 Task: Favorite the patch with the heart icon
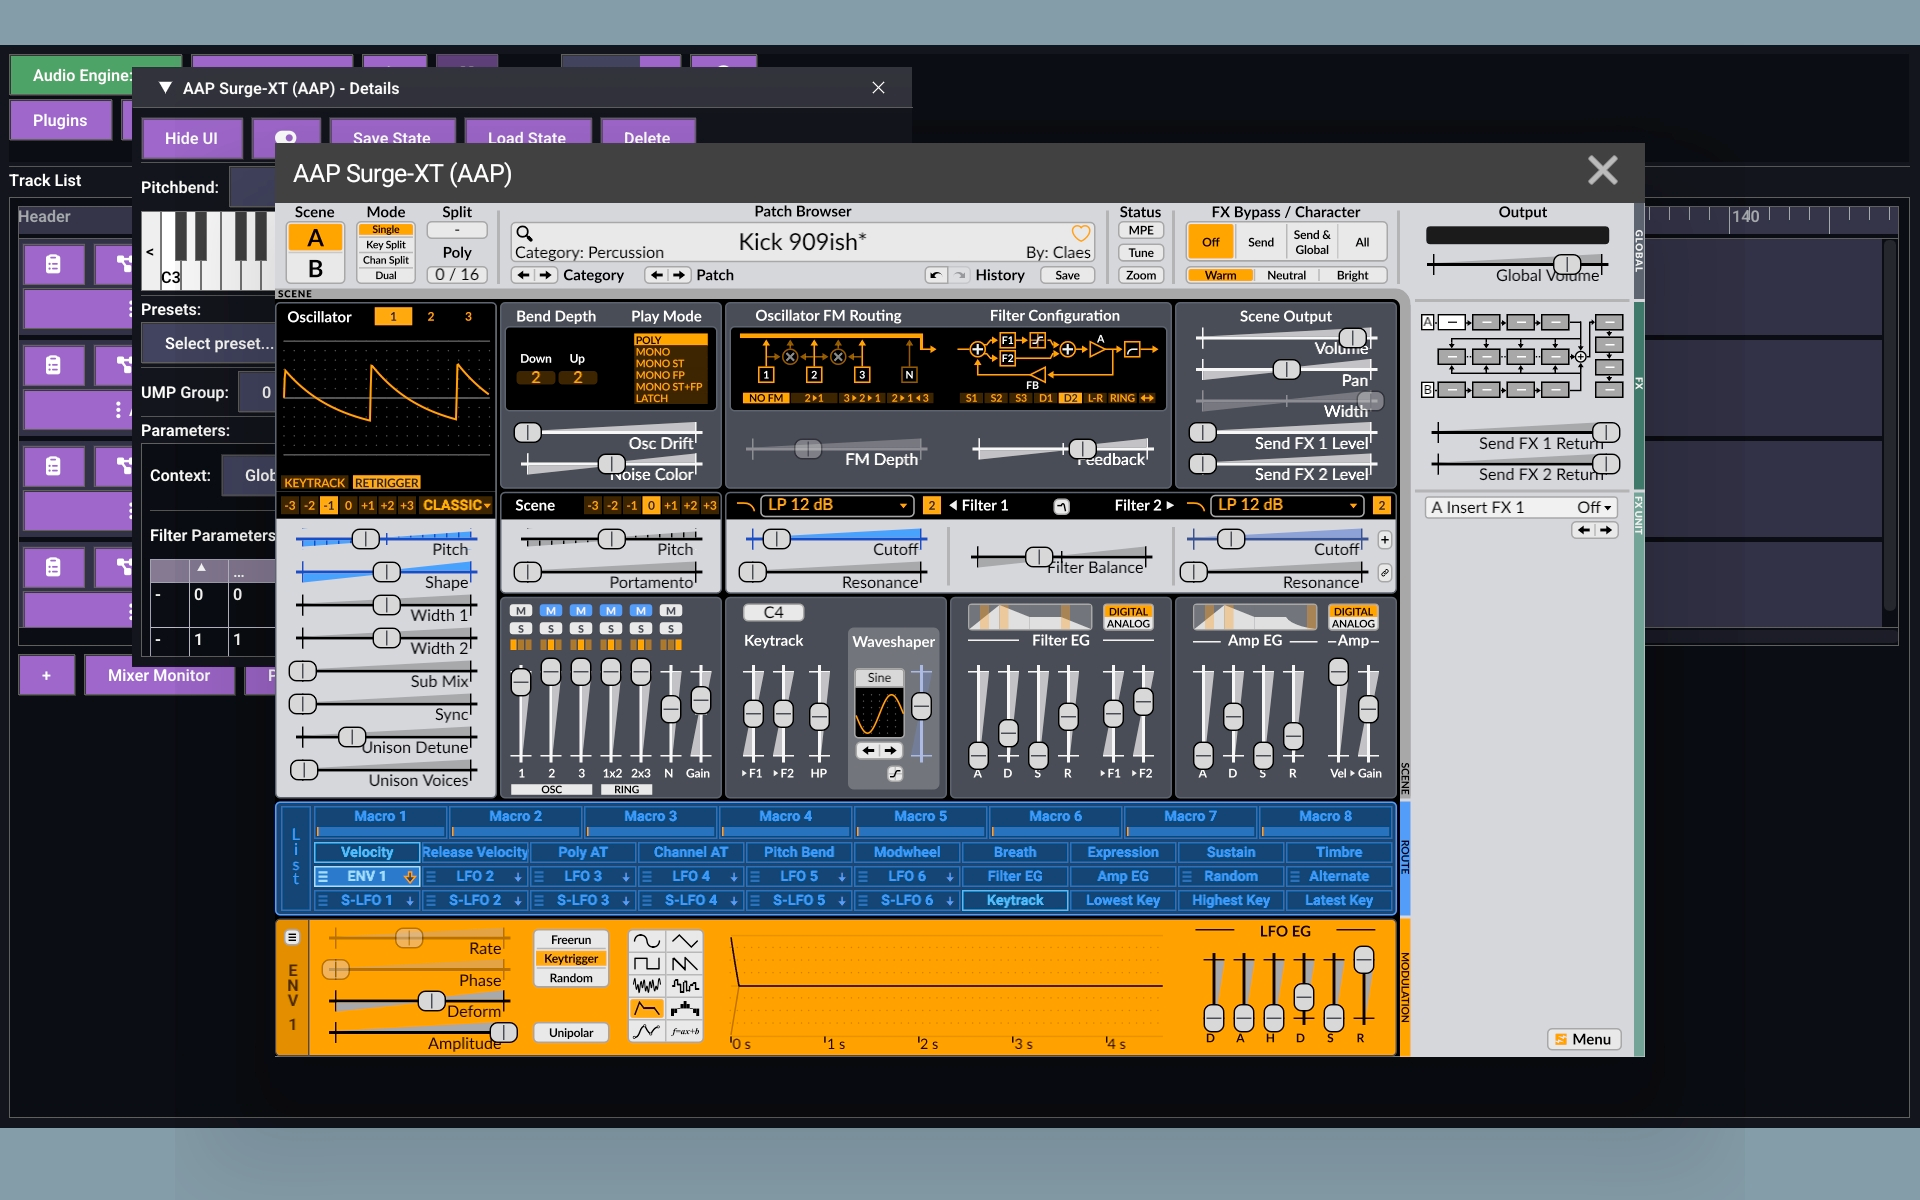coord(1081,234)
